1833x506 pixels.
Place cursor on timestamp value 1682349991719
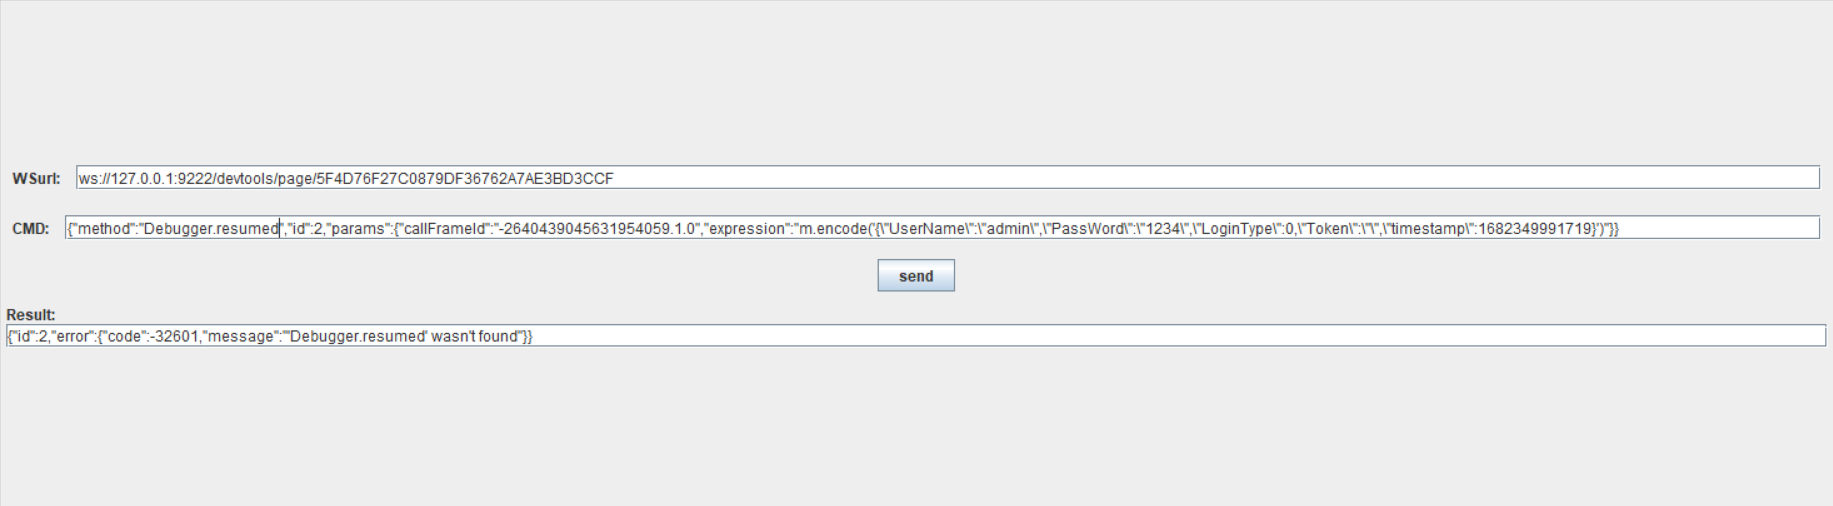tap(1536, 228)
